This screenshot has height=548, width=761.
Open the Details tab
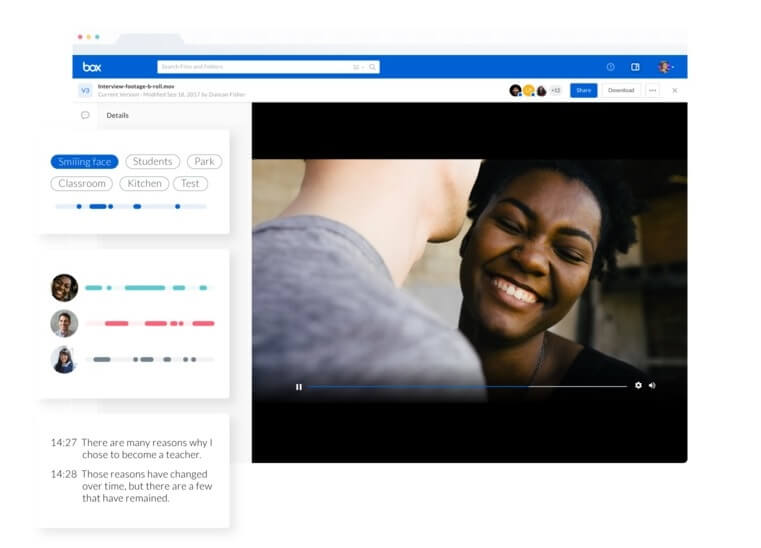(x=117, y=115)
